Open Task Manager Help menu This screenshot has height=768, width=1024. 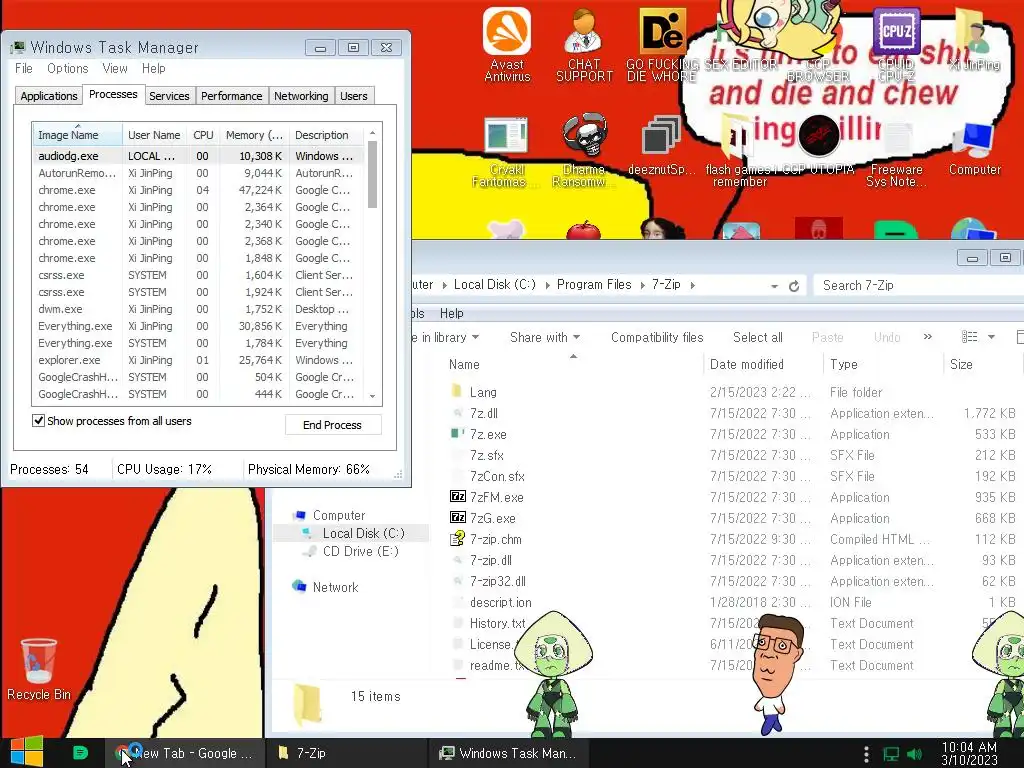pyautogui.click(x=153, y=68)
